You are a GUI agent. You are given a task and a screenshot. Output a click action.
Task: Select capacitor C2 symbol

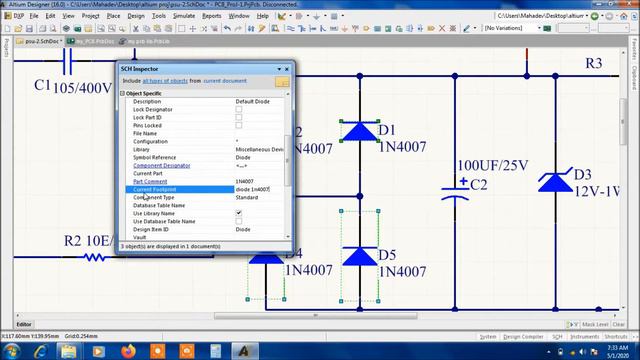[455, 193]
